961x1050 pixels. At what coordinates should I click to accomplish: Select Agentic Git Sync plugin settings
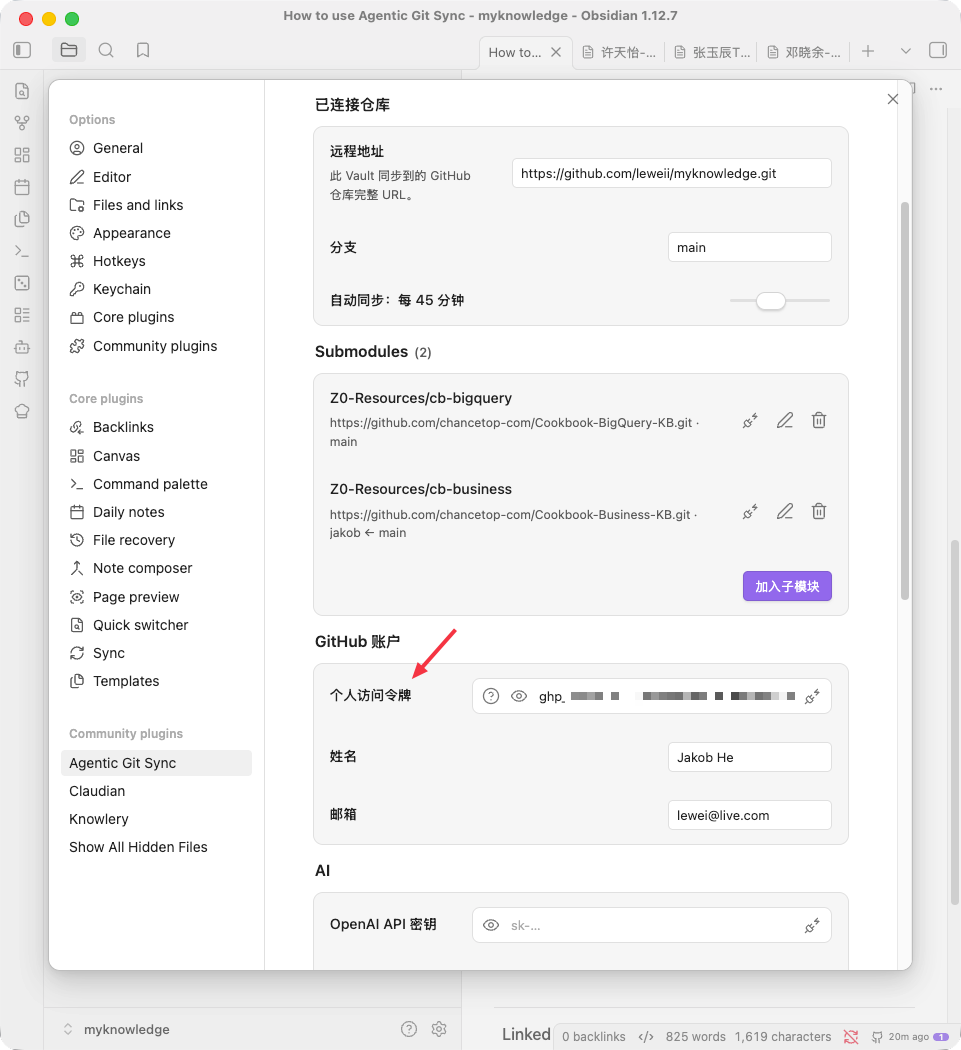(156, 763)
